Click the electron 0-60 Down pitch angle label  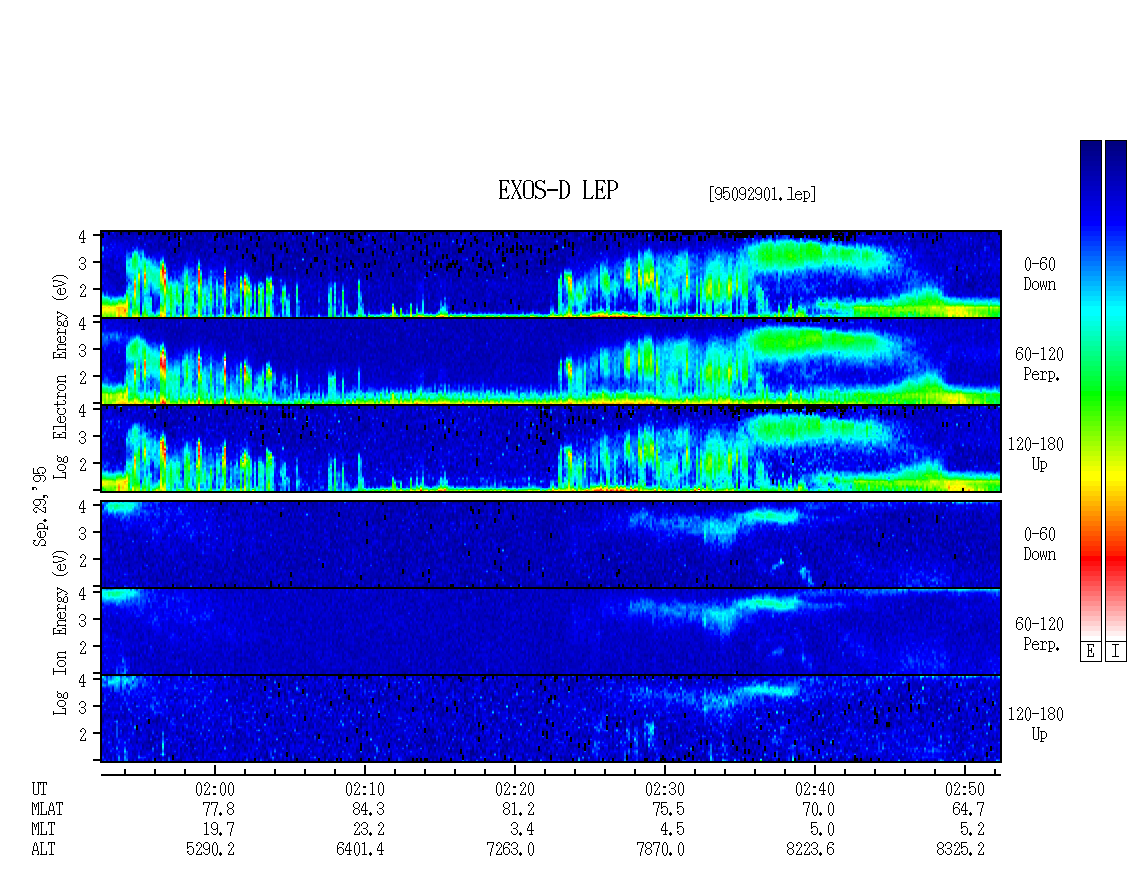(x=1039, y=275)
